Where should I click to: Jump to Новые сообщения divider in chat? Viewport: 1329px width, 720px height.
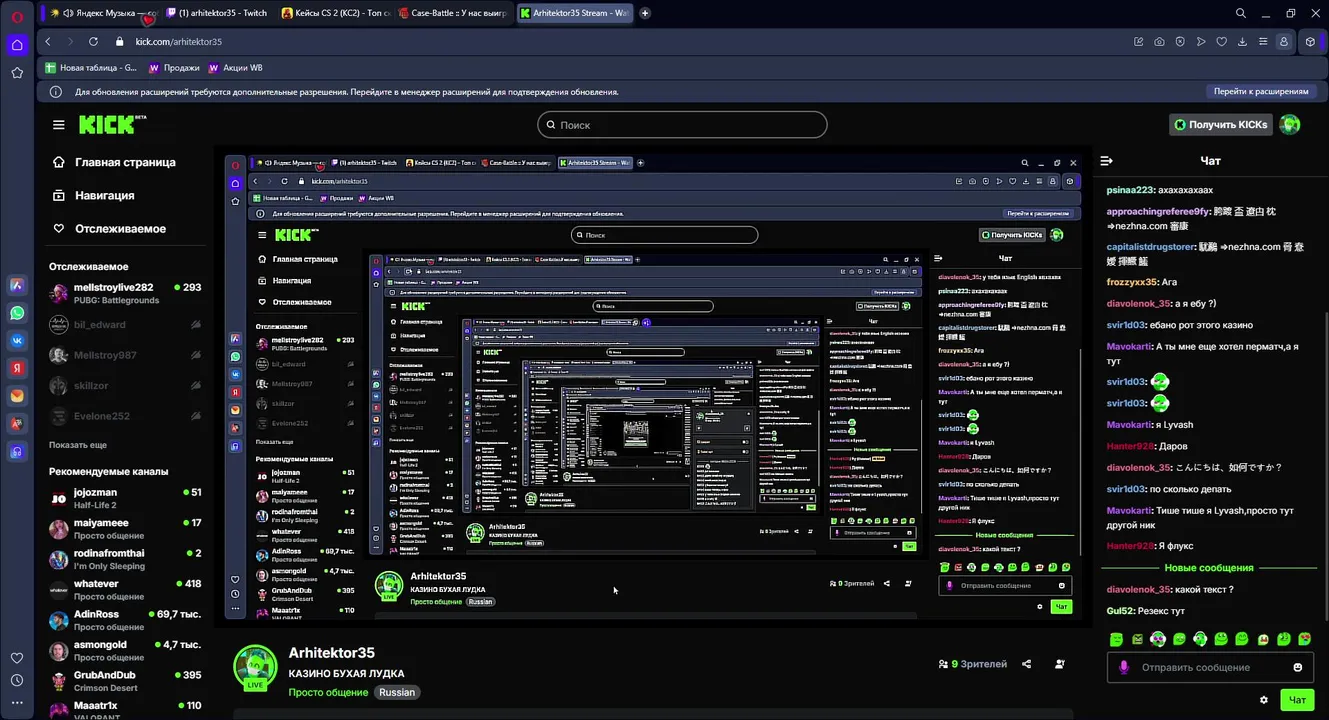1209,568
